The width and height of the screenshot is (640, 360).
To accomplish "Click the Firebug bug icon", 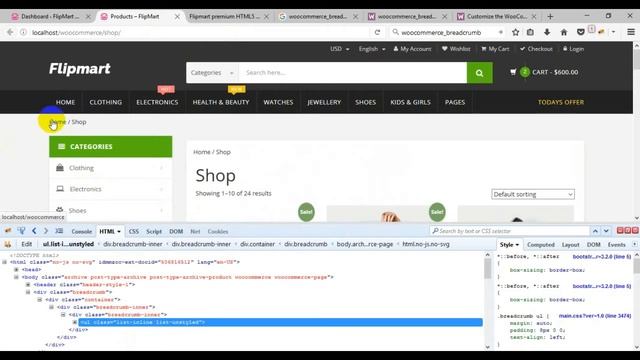I will pyautogui.click(x=8, y=231).
